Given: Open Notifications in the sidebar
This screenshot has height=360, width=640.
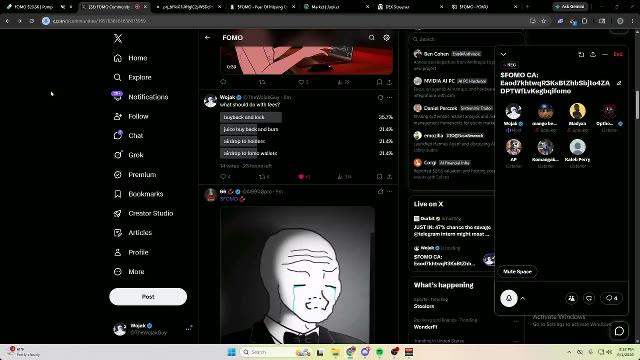Looking at the screenshot, I should pos(141,97).
